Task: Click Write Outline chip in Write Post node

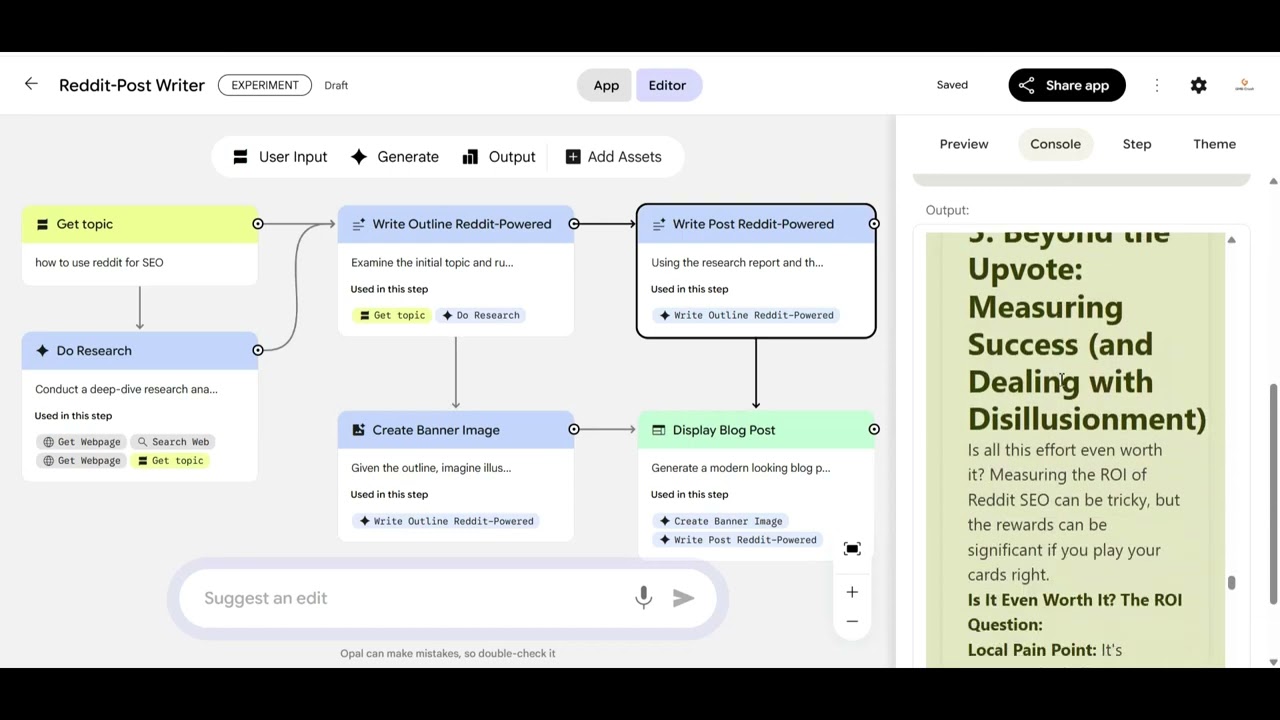Action: coord(746,315)
